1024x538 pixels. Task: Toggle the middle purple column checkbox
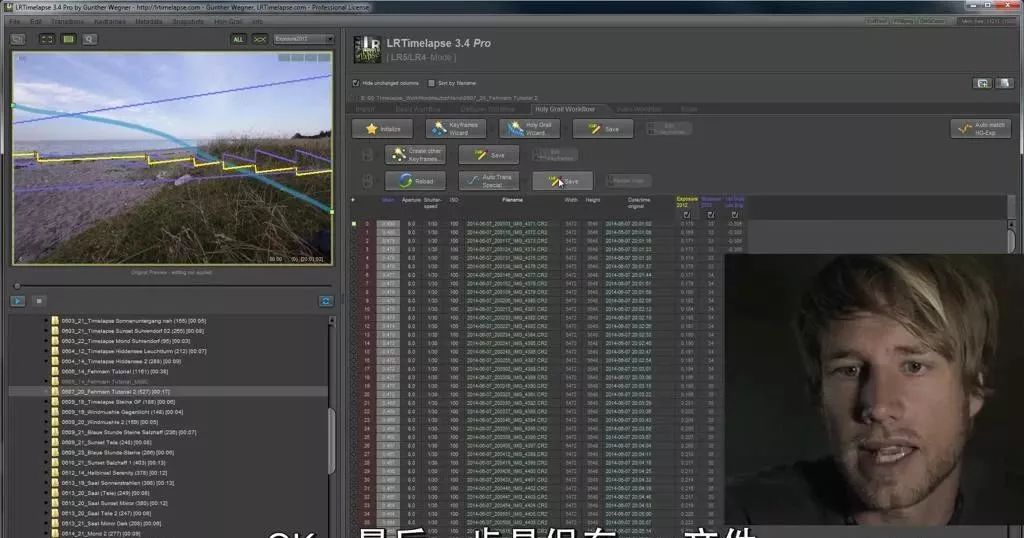pos(711,215)
